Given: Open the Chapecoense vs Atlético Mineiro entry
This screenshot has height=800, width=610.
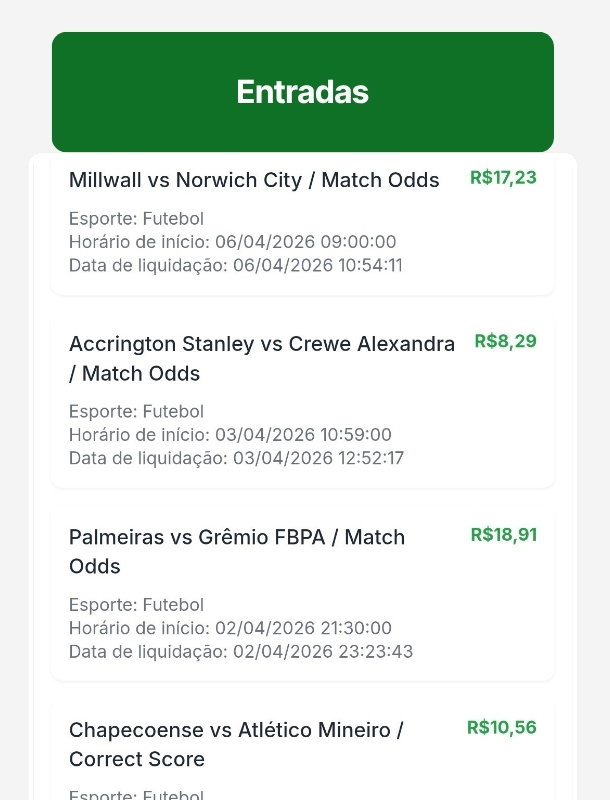Looking at the screenshot, I should click(236, 731).
